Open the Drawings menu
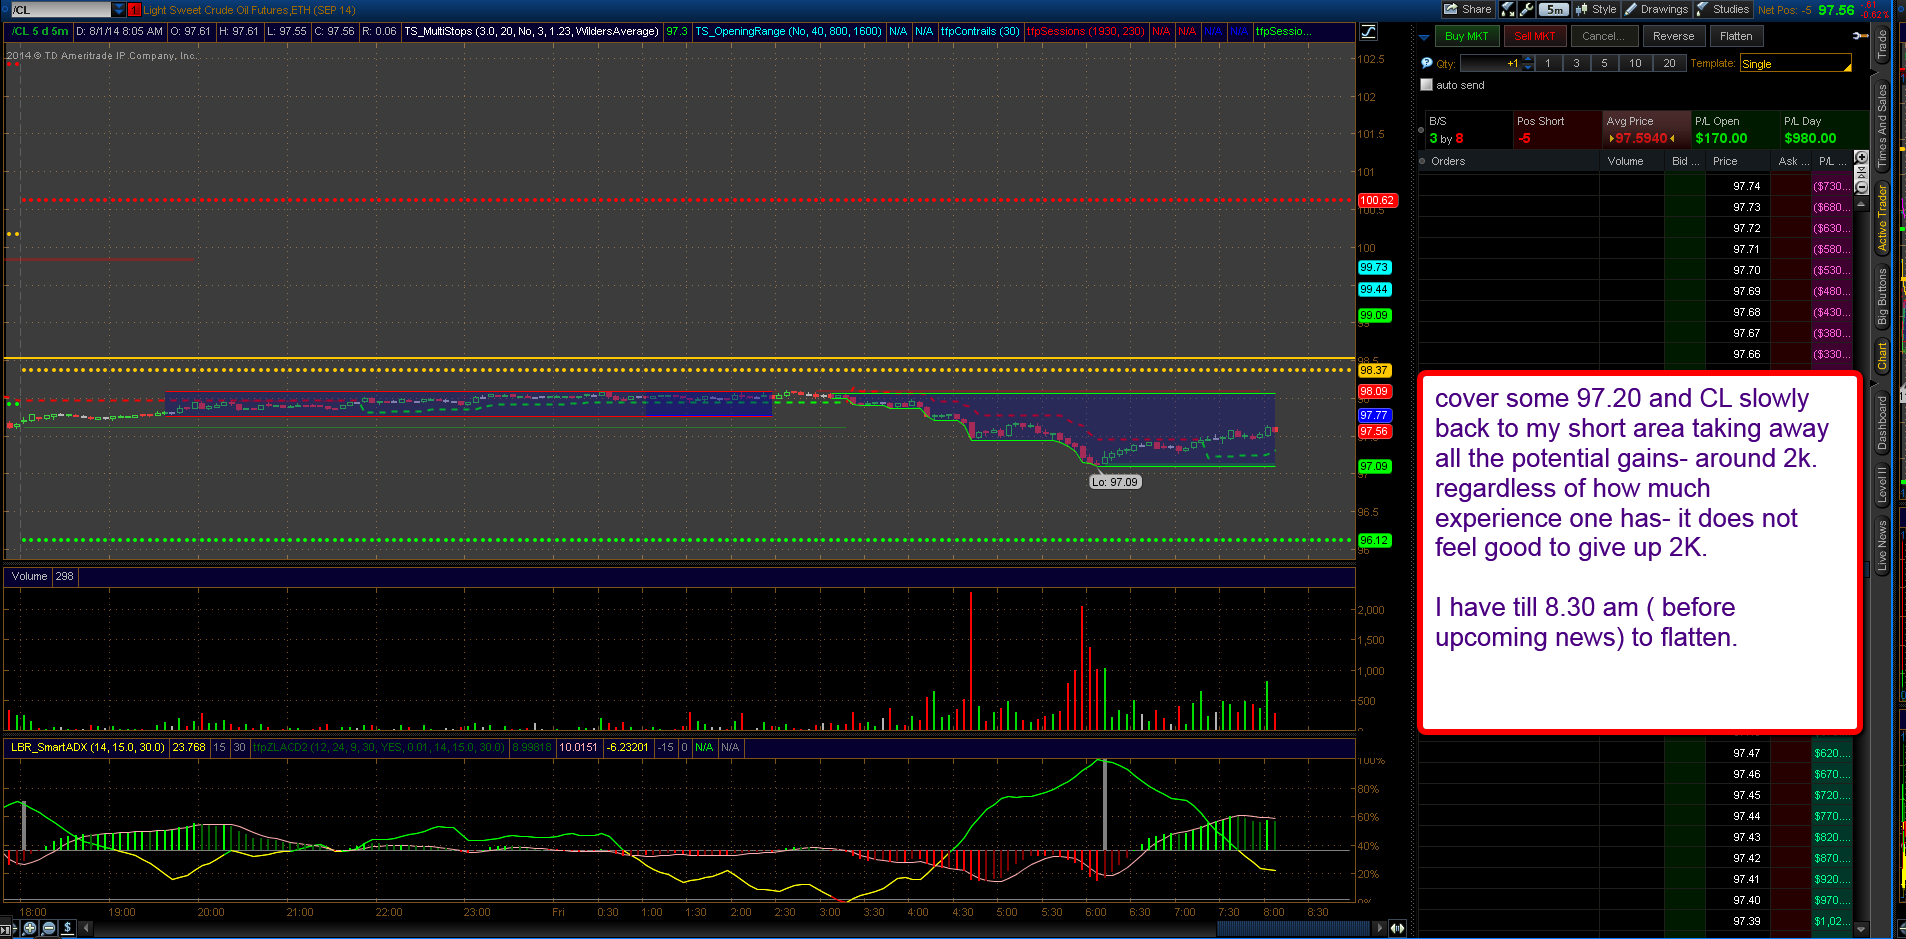The image size is (1906, 939). (x=1656, y=9)
